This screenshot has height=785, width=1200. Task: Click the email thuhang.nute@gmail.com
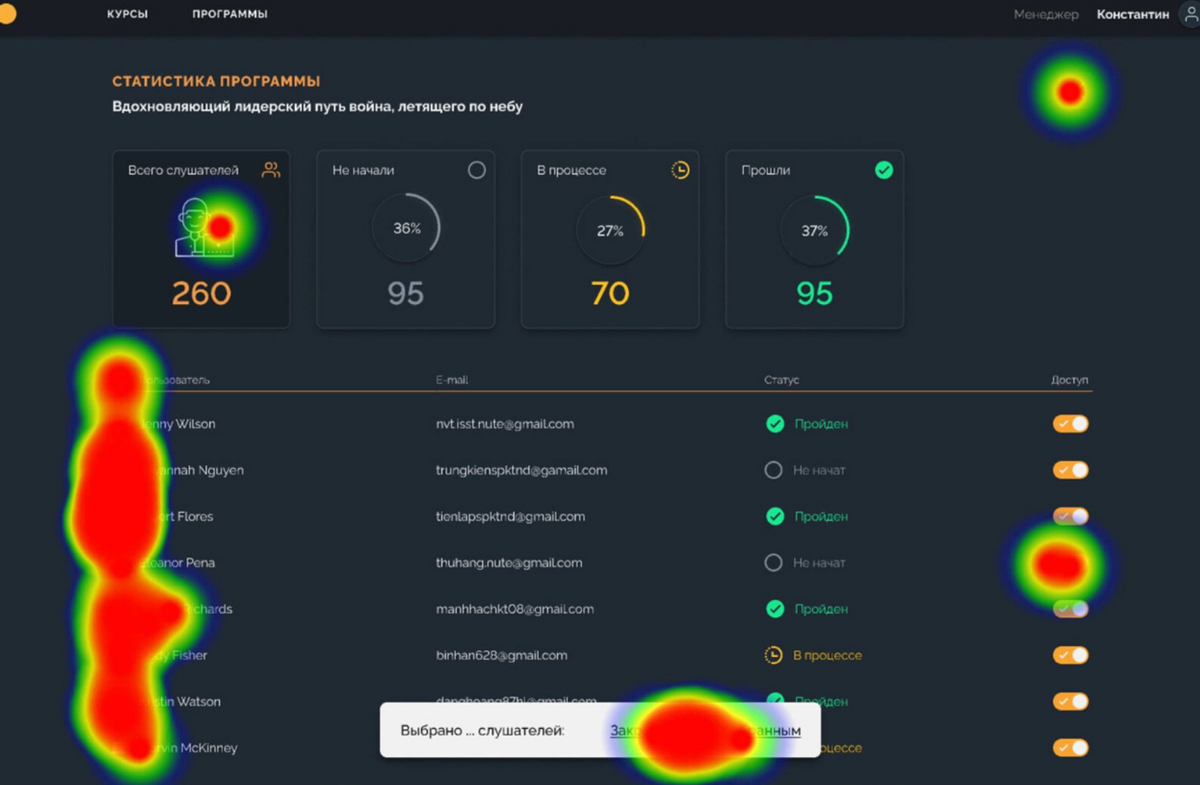(509, 563)
